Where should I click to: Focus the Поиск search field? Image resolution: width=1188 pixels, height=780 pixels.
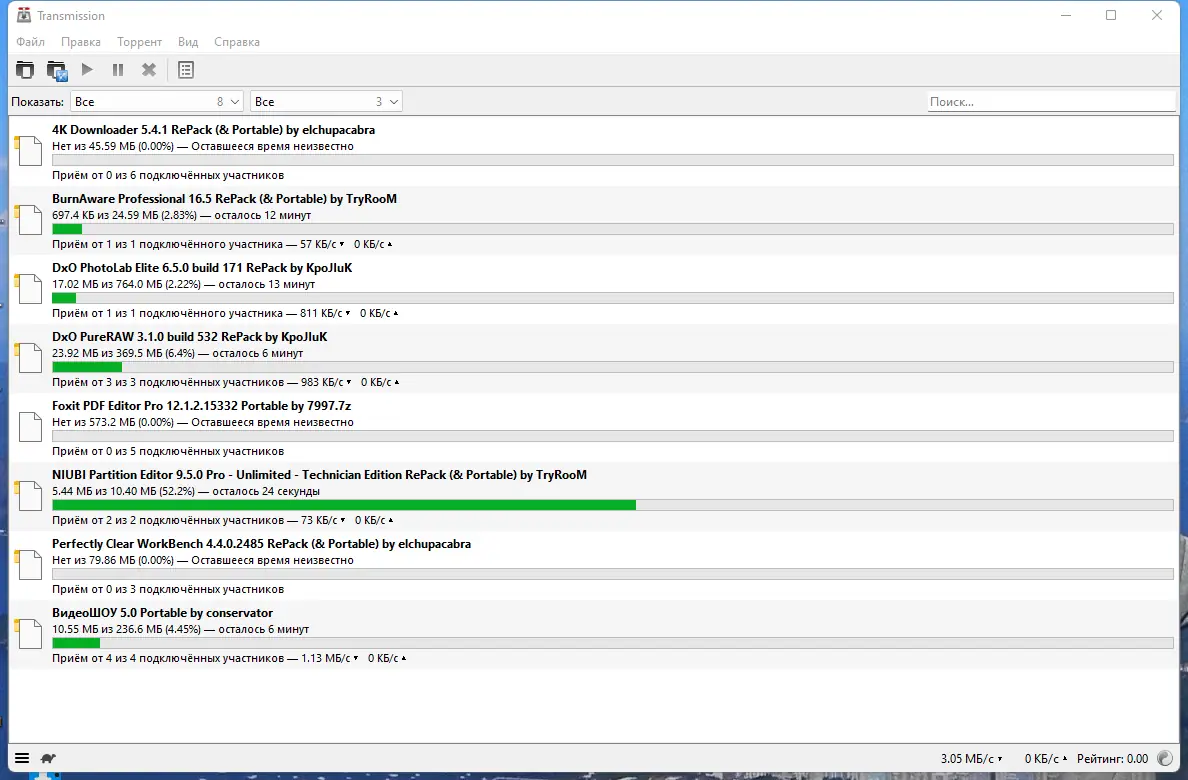(x=1052, y=102)
